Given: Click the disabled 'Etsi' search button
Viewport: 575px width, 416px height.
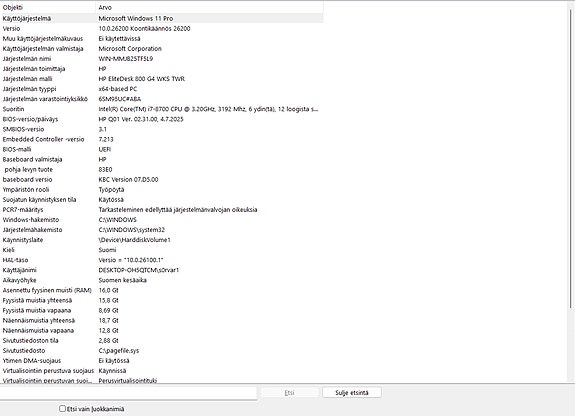Looking at the screenshot, I should click(289, 393).
